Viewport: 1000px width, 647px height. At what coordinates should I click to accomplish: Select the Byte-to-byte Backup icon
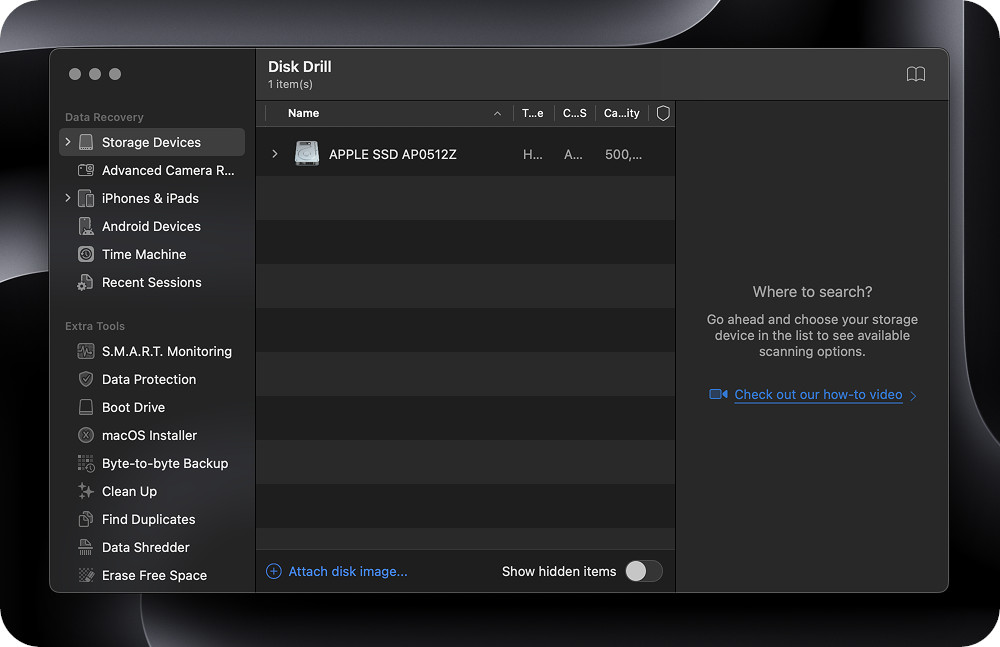tap(86, 464)
